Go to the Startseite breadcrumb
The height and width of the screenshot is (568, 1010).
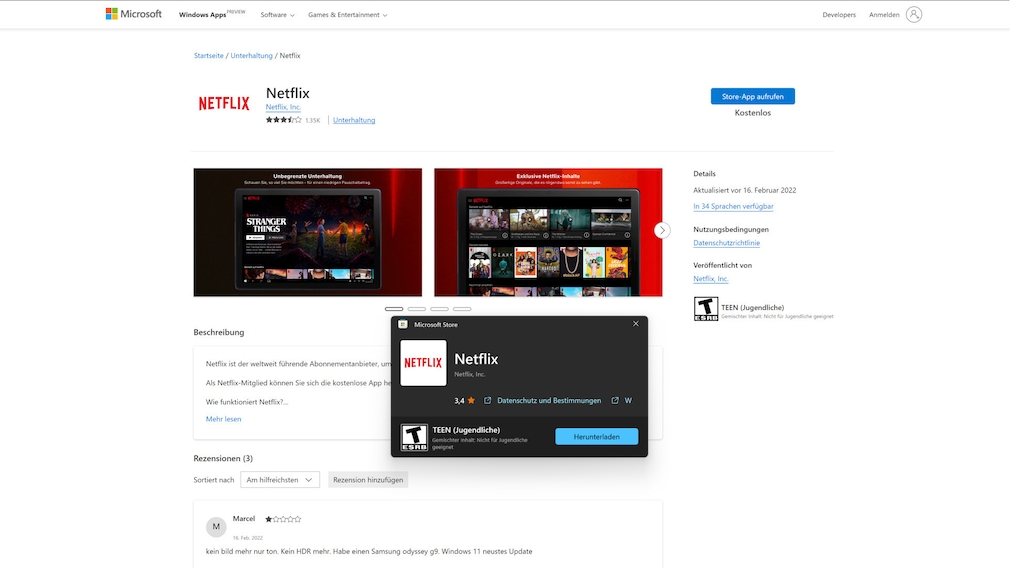(209, 55)
